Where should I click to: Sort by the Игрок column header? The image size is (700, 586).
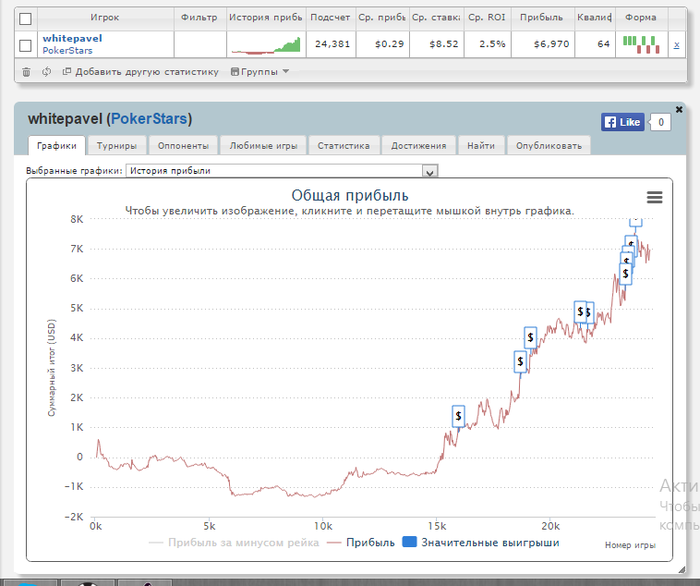pos(105,18)
